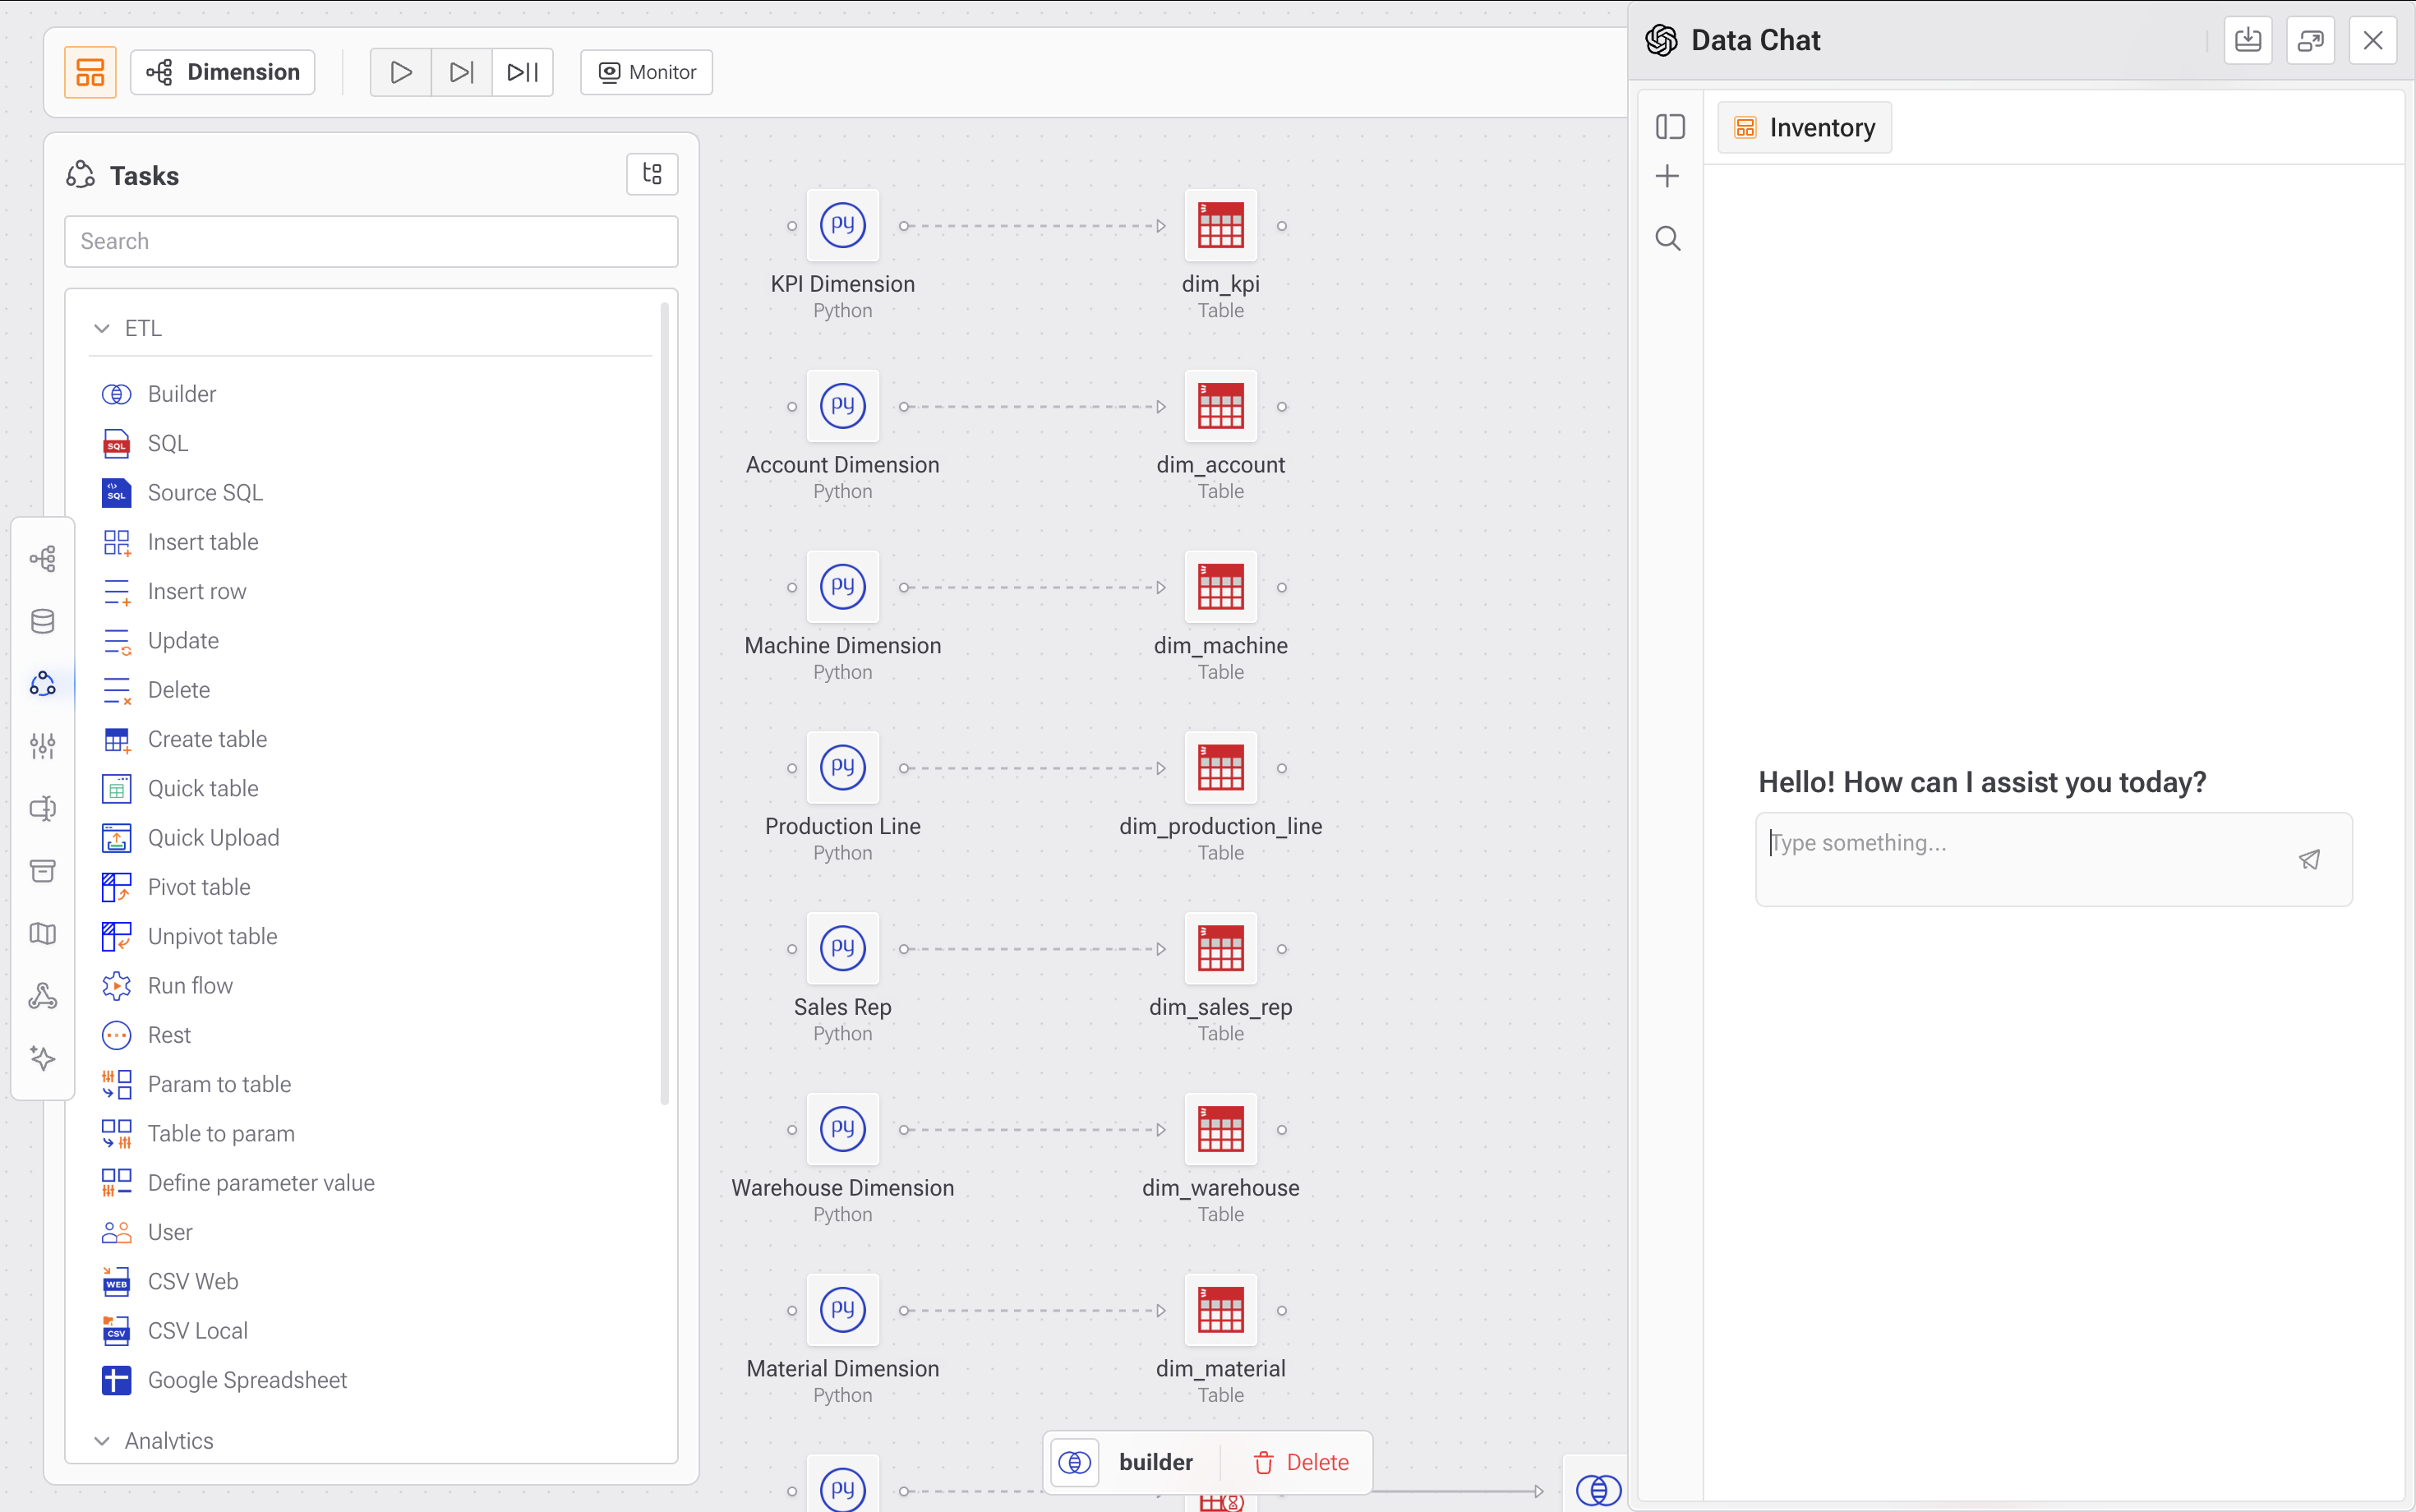Click Delete in builder popup
Screen dimensions: 2416x1512
pos(1300,1462)
